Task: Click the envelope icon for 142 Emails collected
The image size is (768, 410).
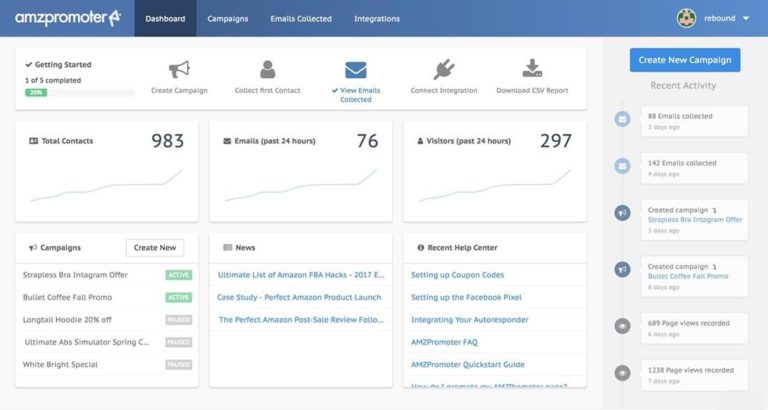Action: pos(623,166)
